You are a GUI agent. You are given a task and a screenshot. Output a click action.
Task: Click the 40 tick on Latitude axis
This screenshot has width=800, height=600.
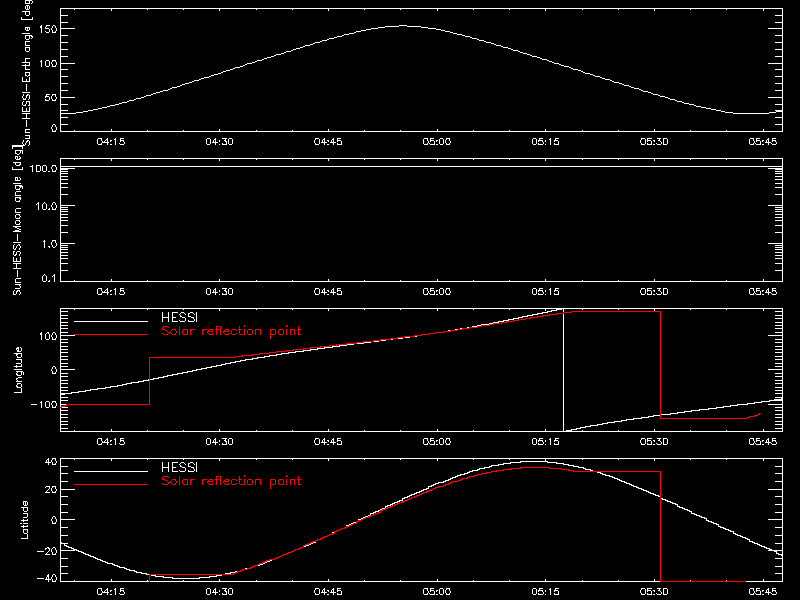coord(51,462)
